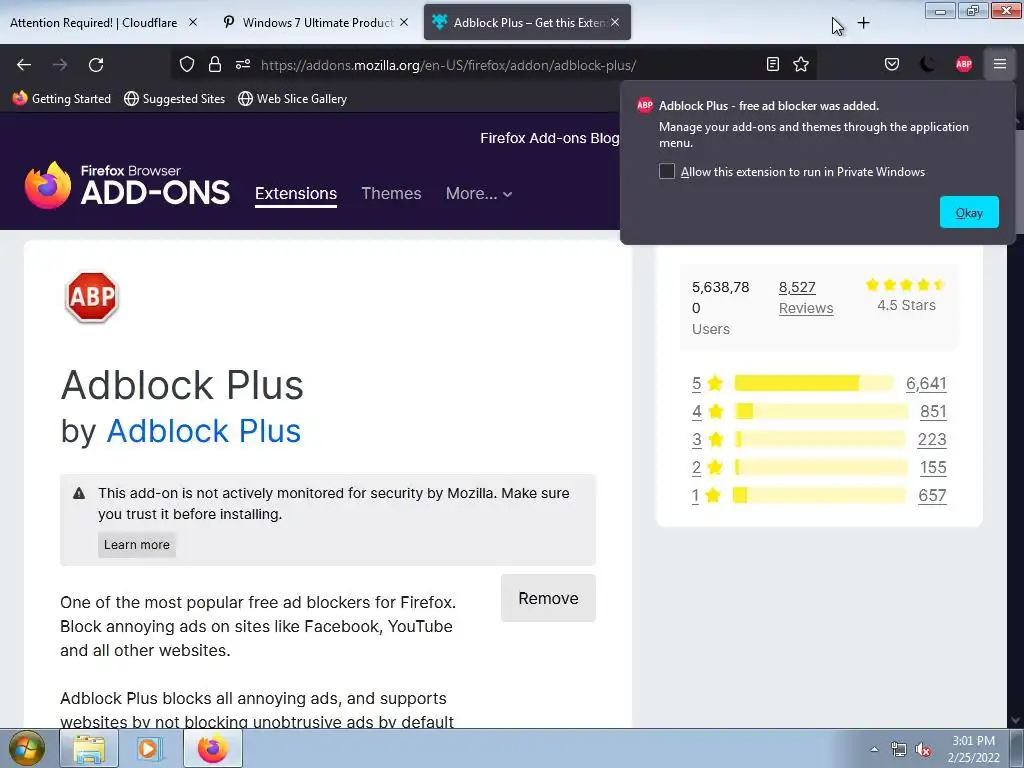Viewport: 1024px width, 768px height.
Task: Open the 8,527 Reviews link
Action: (806, 298)
